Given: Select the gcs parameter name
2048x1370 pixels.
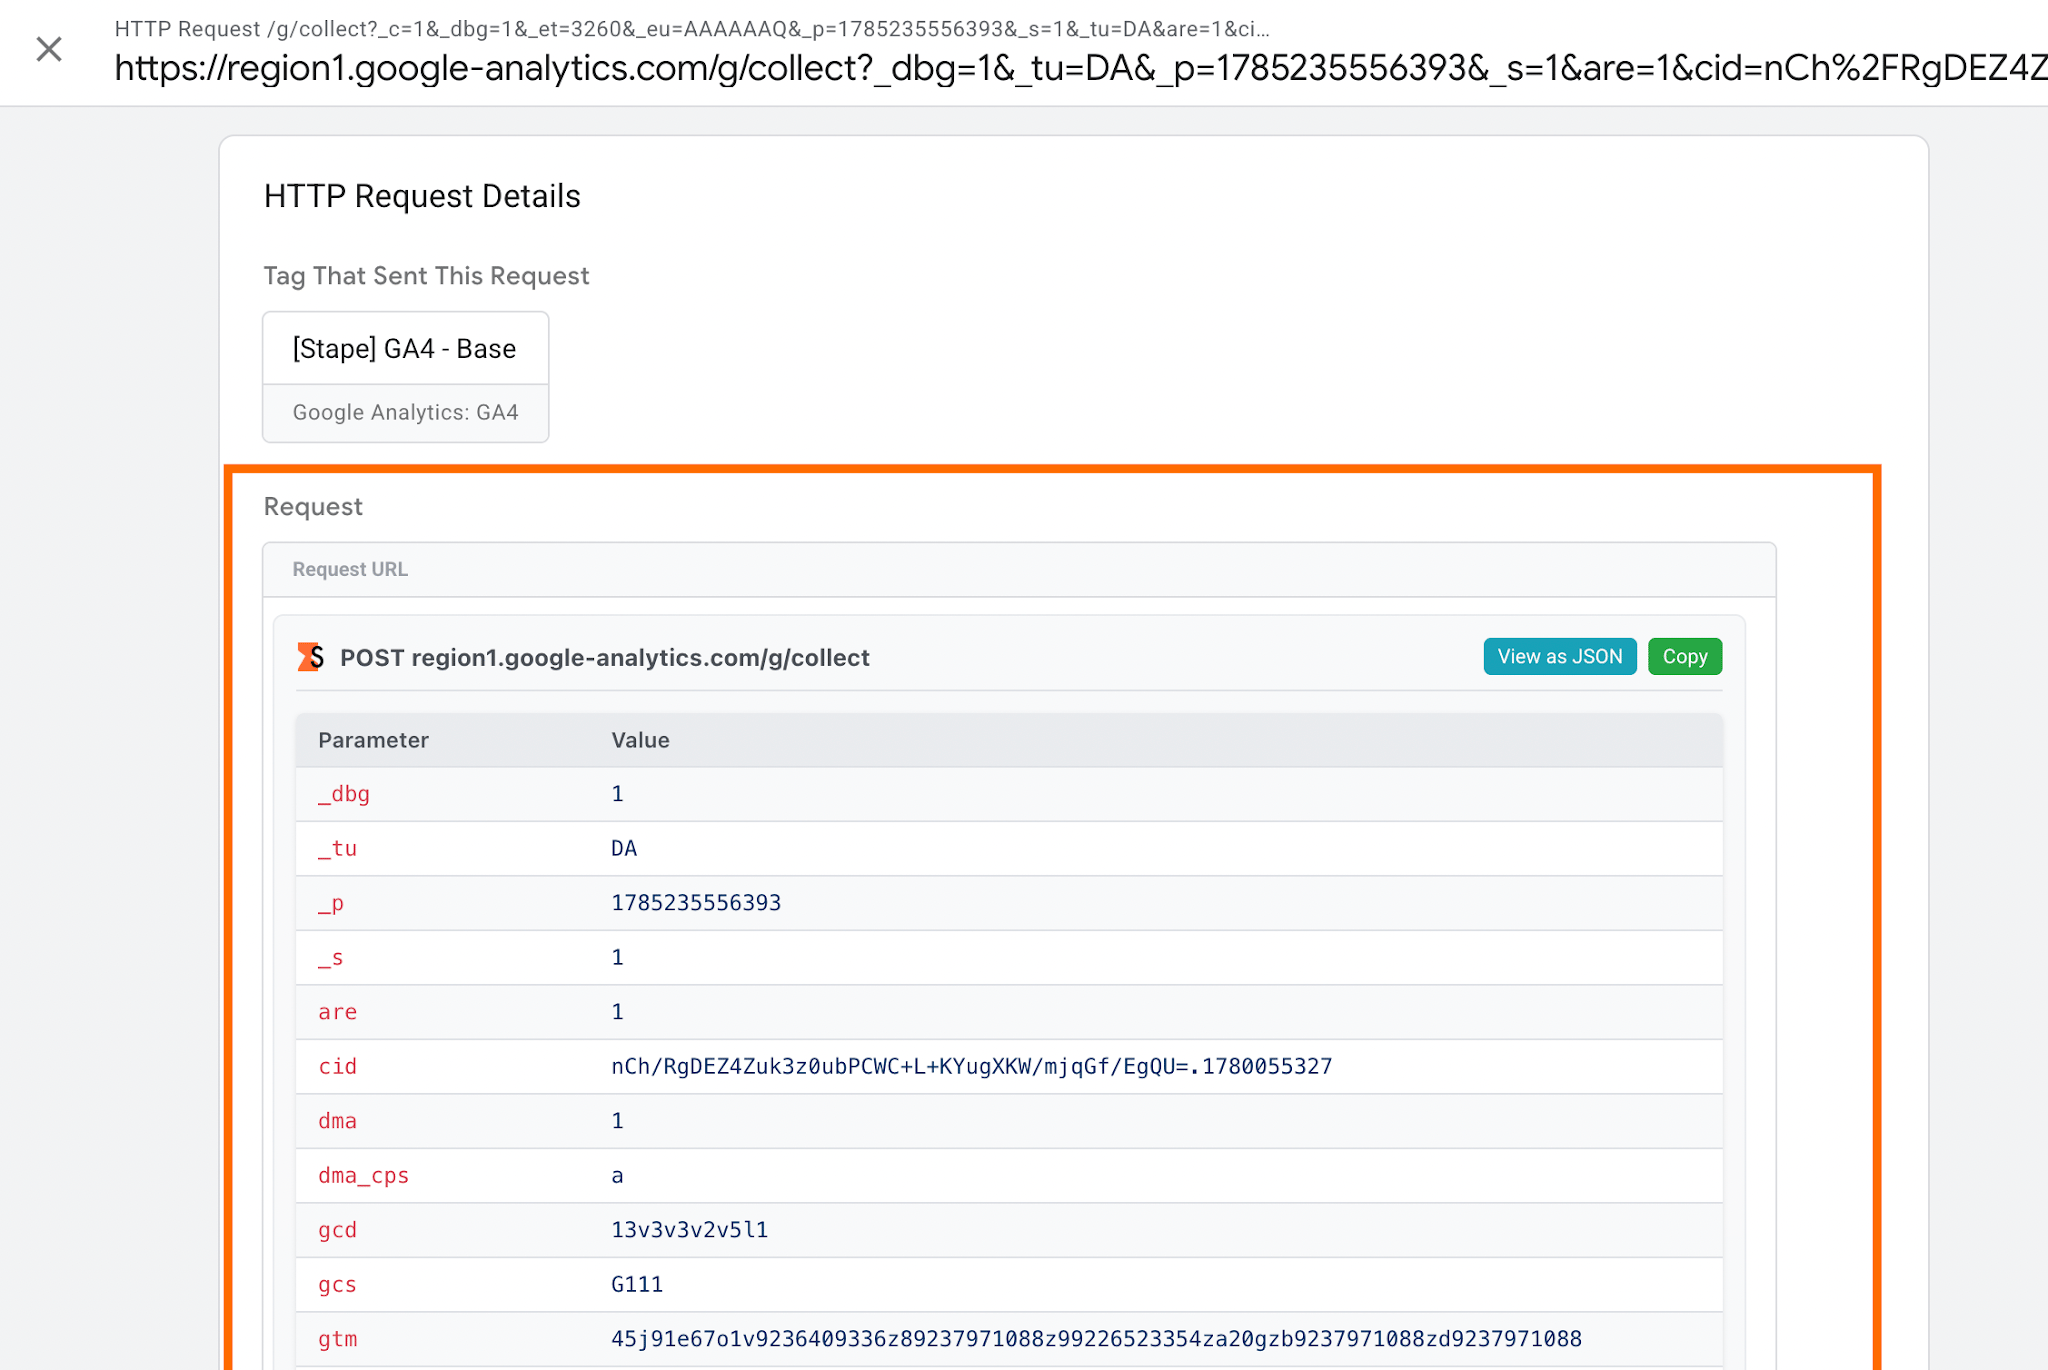Looking at the screenshot, I should [x=337, y=1285].
